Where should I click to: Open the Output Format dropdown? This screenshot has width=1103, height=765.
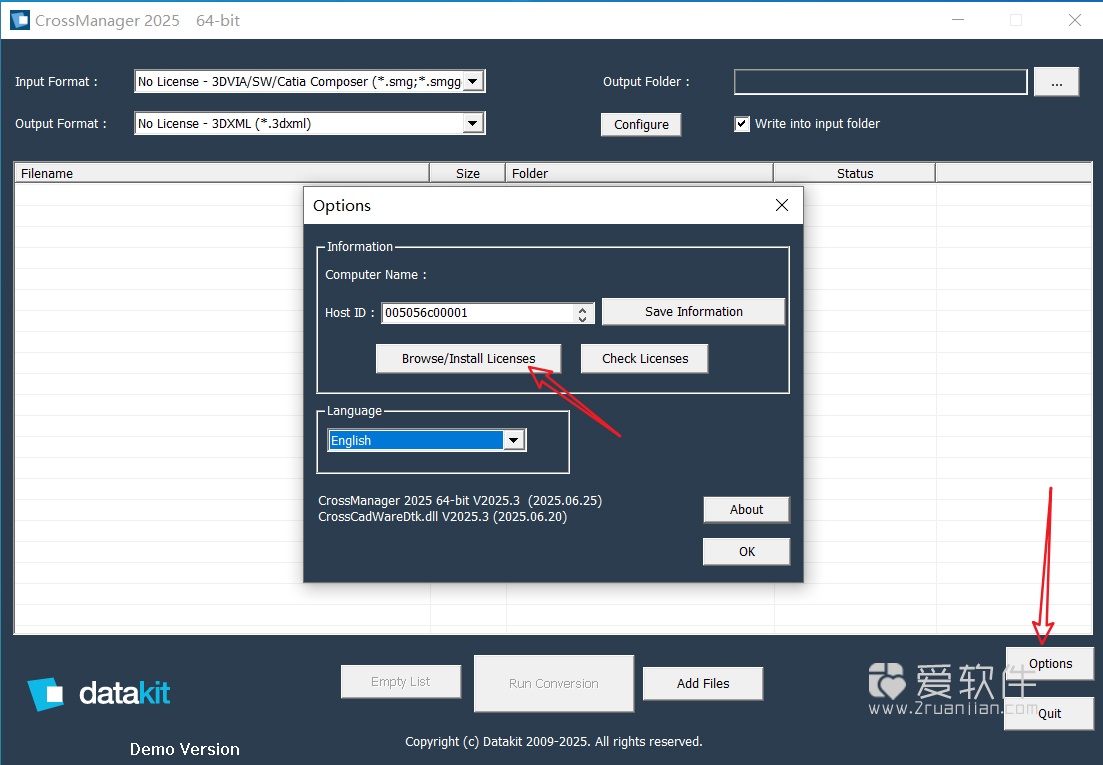(471, 123)
